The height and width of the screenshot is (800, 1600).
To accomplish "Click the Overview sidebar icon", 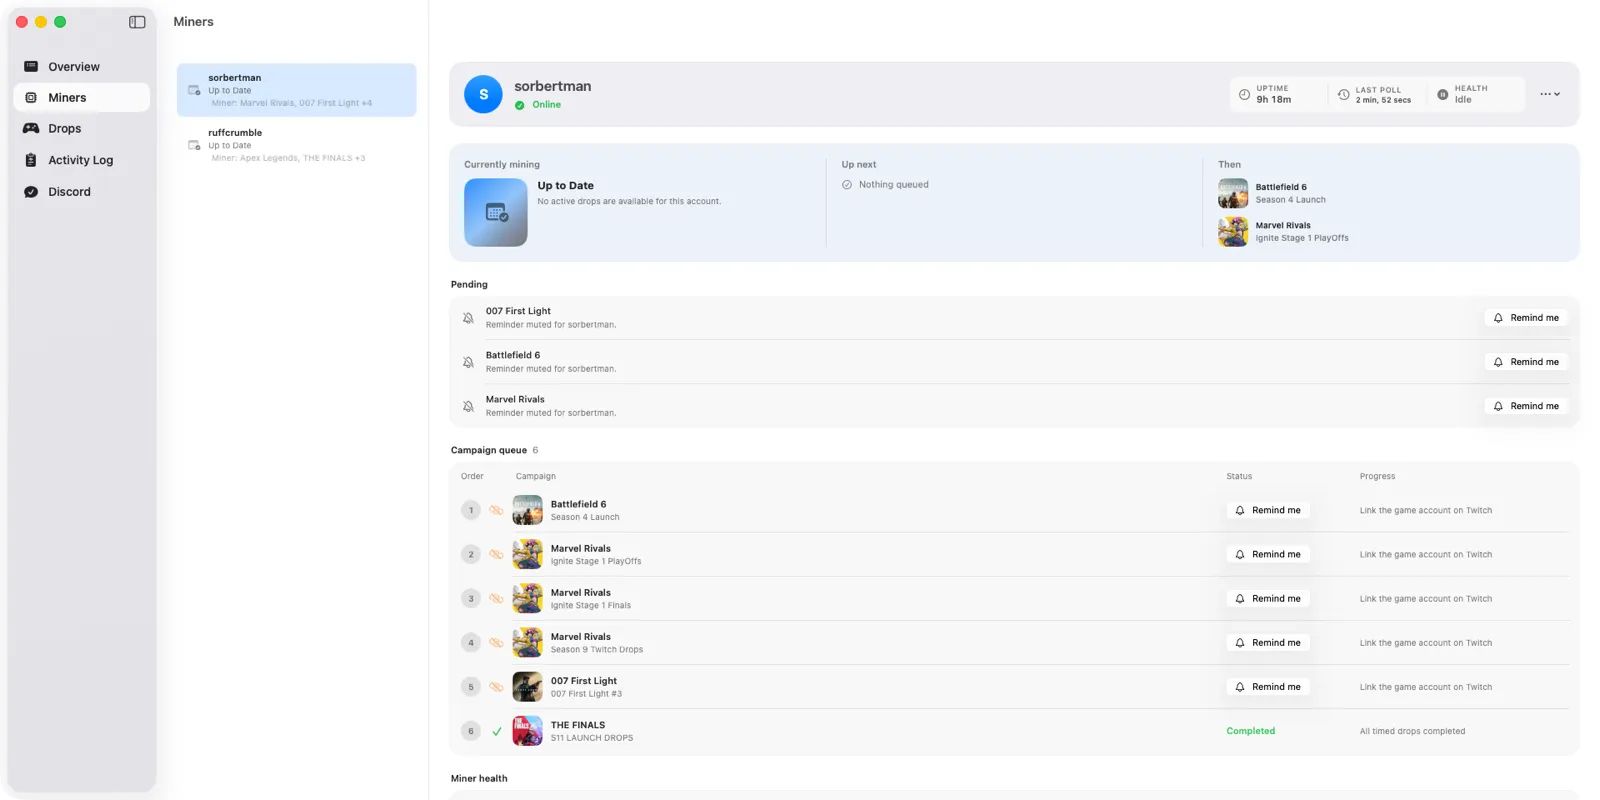I will pos(31,67).
